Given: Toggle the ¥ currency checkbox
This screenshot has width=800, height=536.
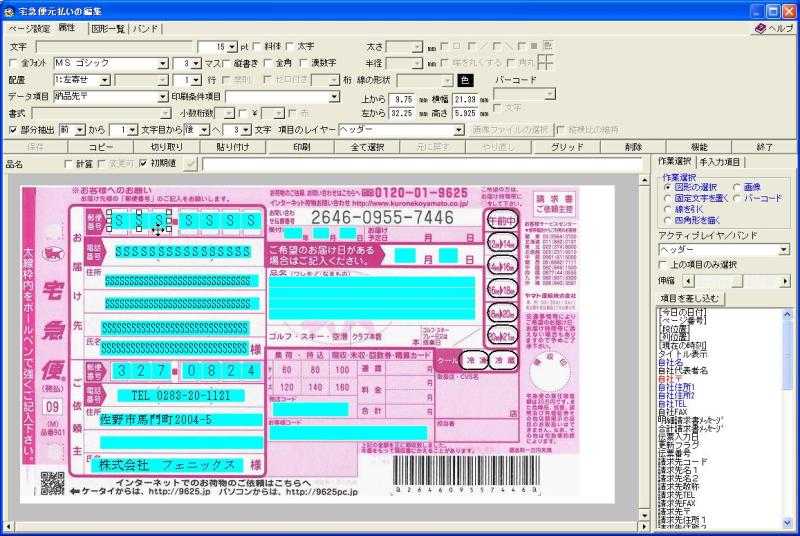Looking at the screenshot, I should point(243,113).
